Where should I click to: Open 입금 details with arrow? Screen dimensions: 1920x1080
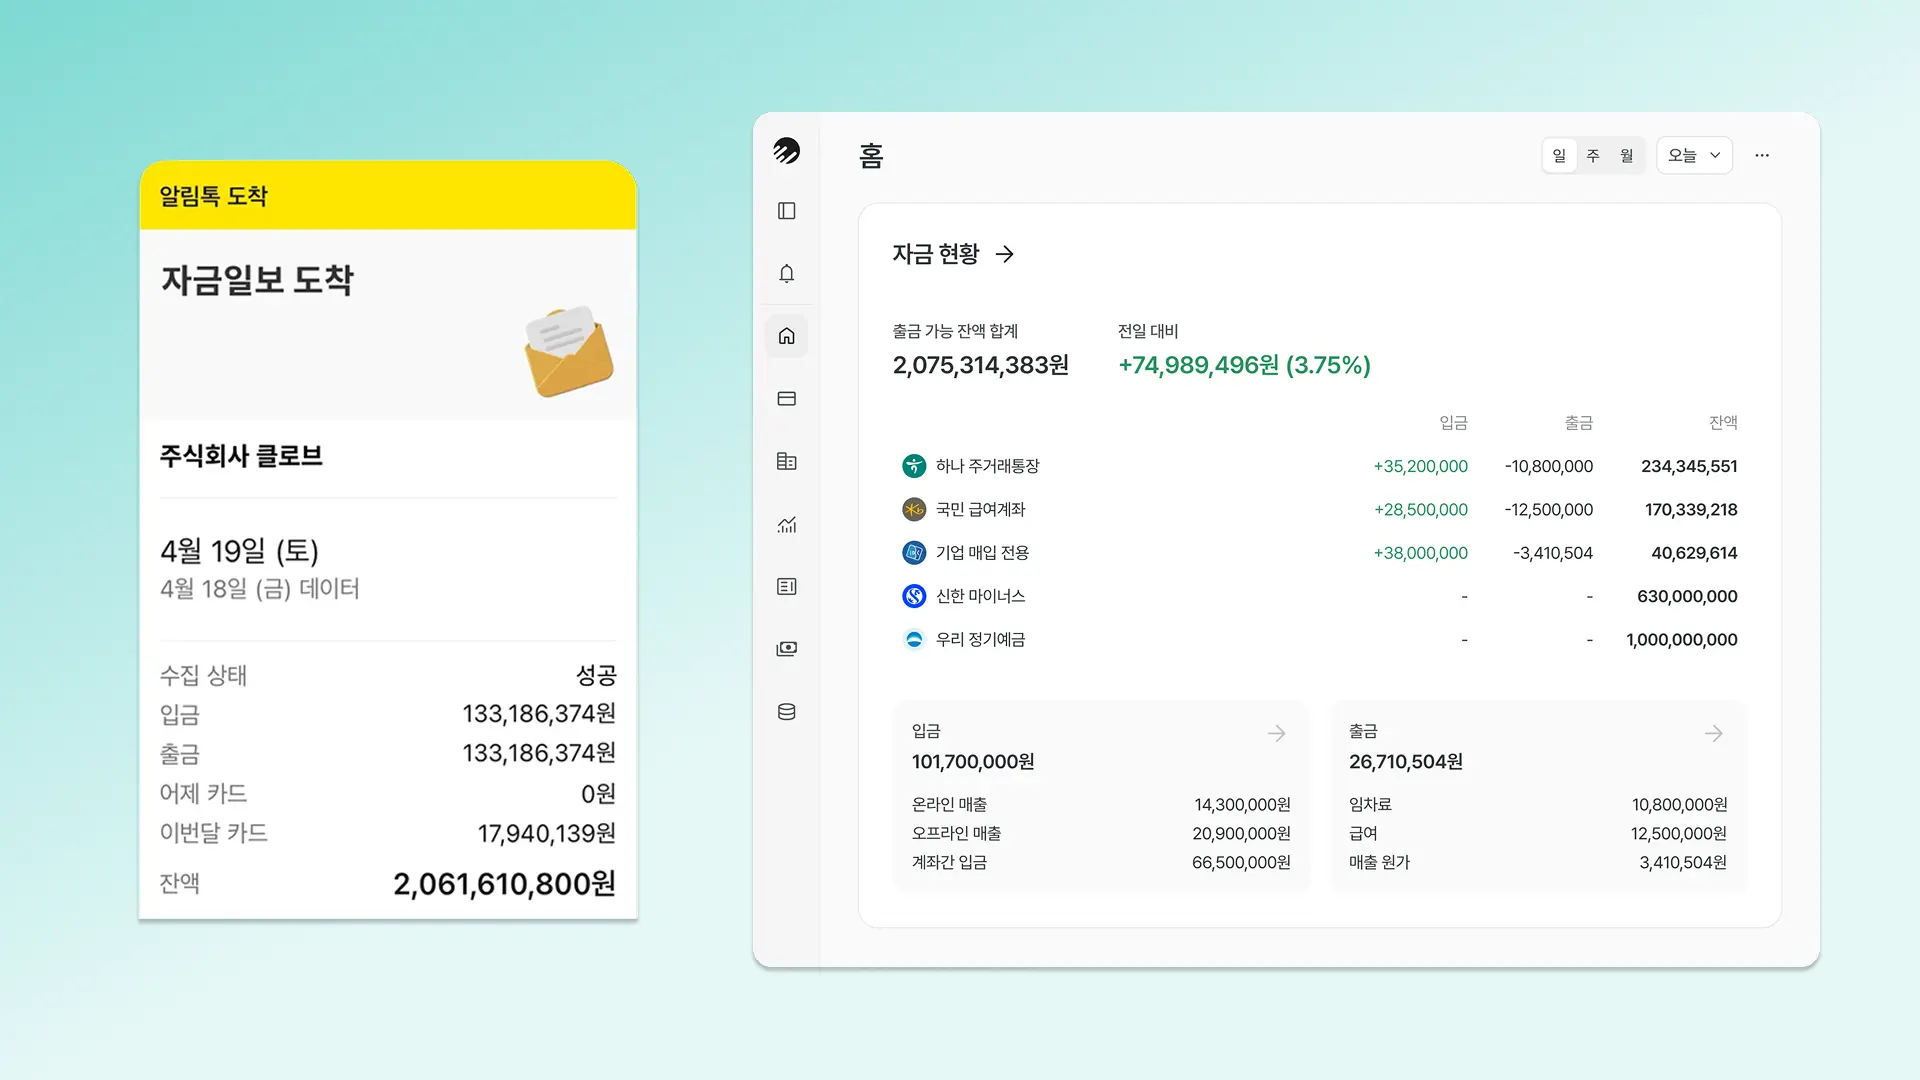[1276, 734]
